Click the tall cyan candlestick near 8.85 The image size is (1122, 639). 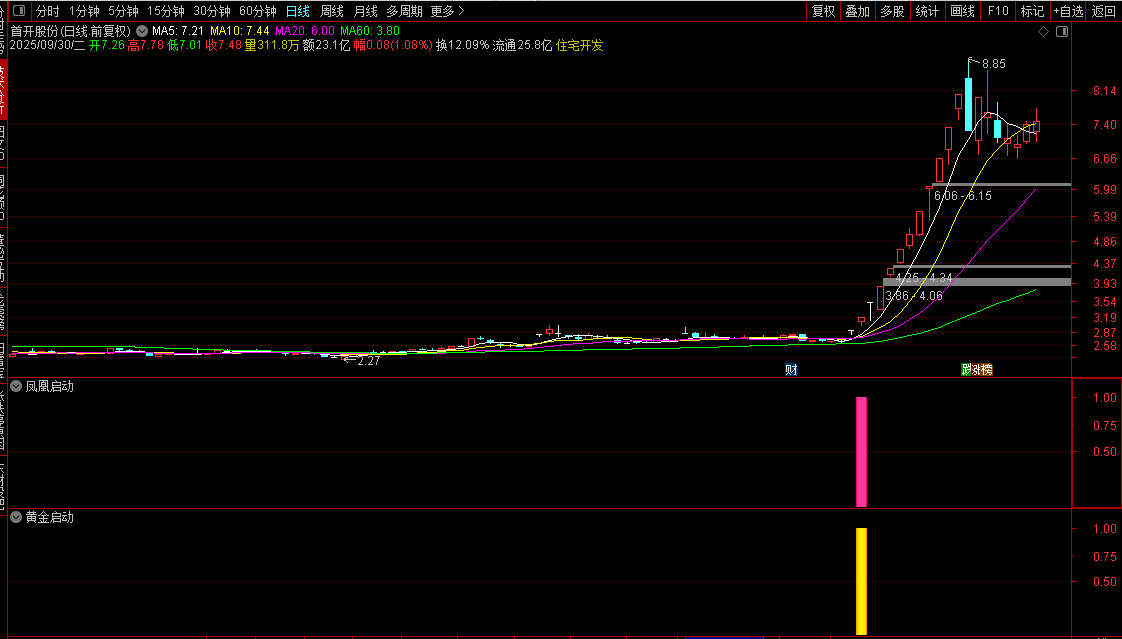point(969,104)
